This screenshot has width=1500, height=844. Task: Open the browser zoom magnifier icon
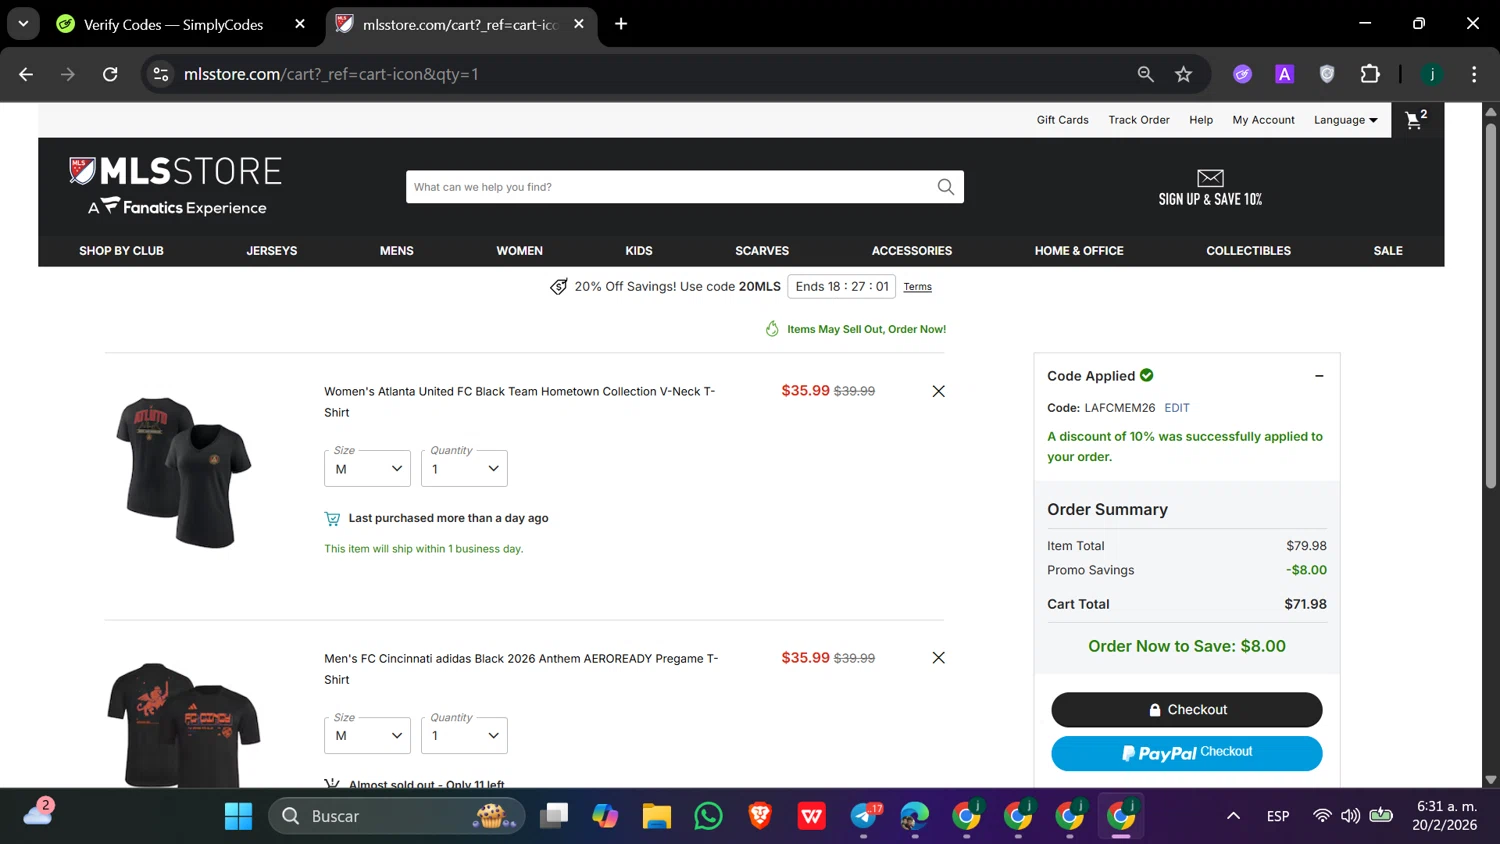coord(1146,74)
